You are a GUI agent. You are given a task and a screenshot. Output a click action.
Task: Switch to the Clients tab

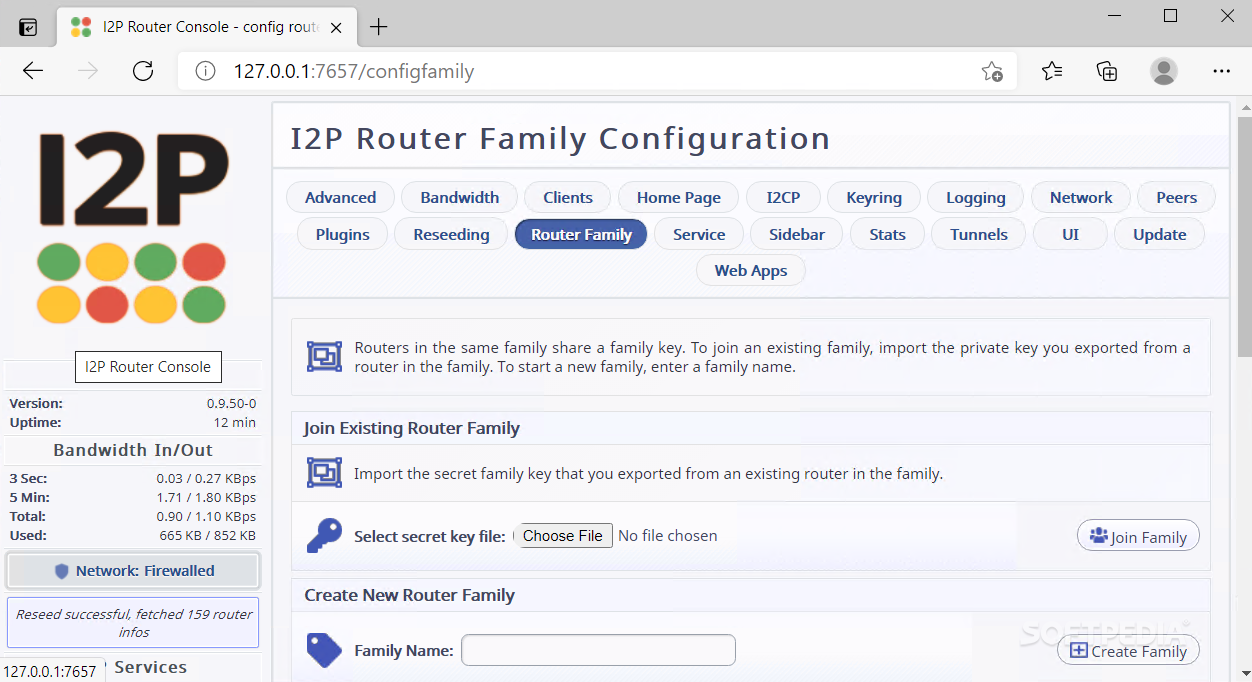pos(568,198)
